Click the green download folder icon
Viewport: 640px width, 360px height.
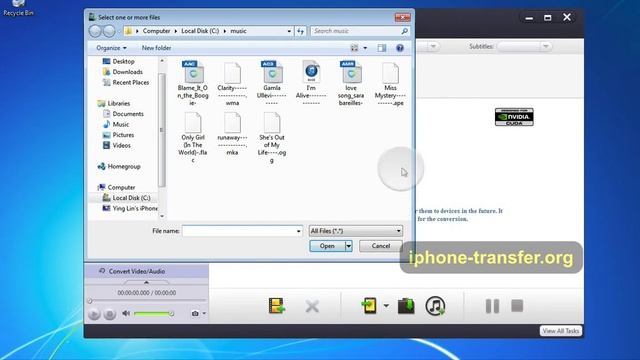(x=406, y=306)
